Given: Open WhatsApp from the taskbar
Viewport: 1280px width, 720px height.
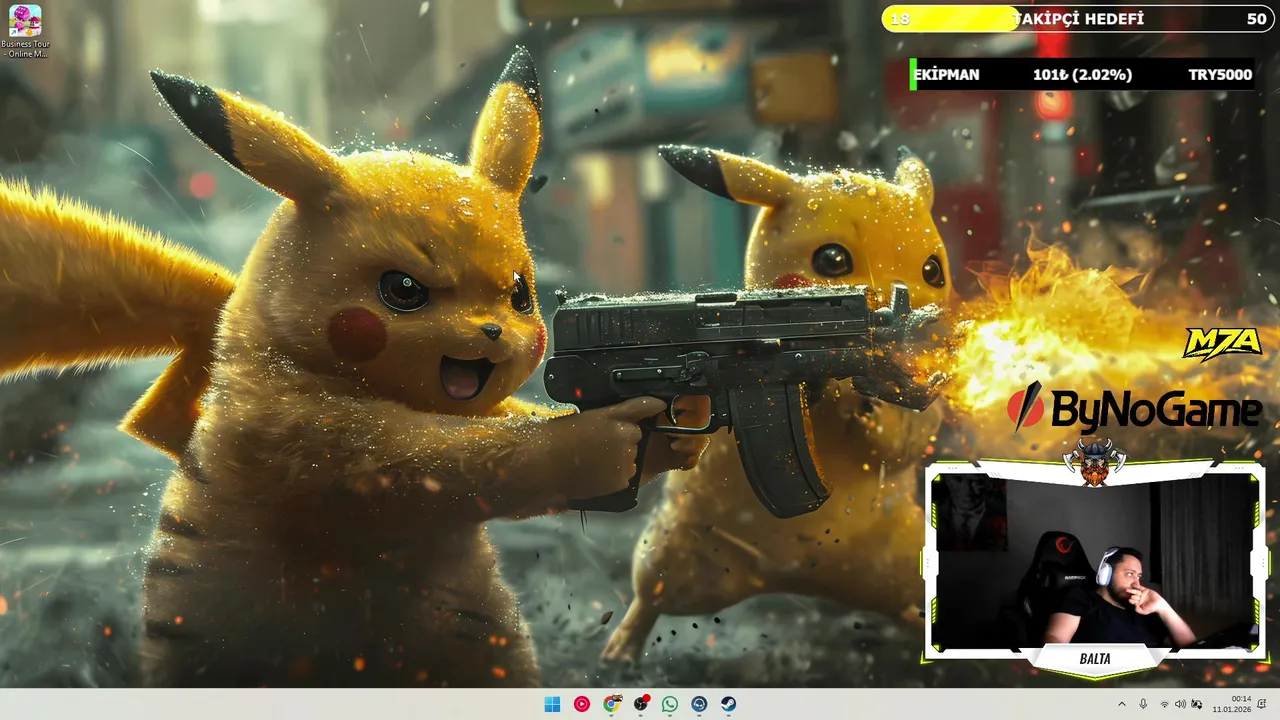Looking at the screenshot, I should coord(670,704).
